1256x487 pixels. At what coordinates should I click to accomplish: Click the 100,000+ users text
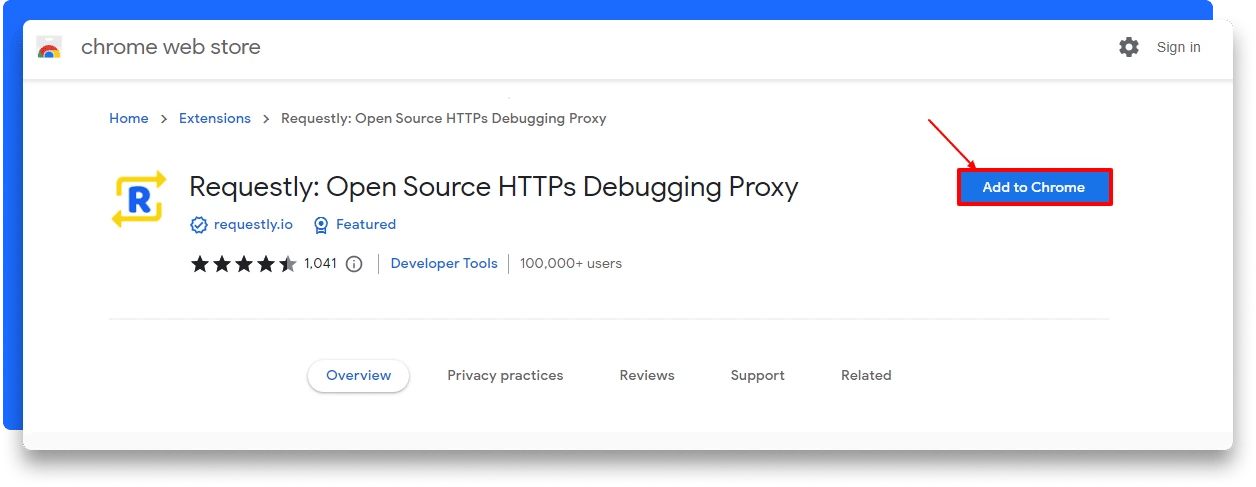click(x=571, y=264)
